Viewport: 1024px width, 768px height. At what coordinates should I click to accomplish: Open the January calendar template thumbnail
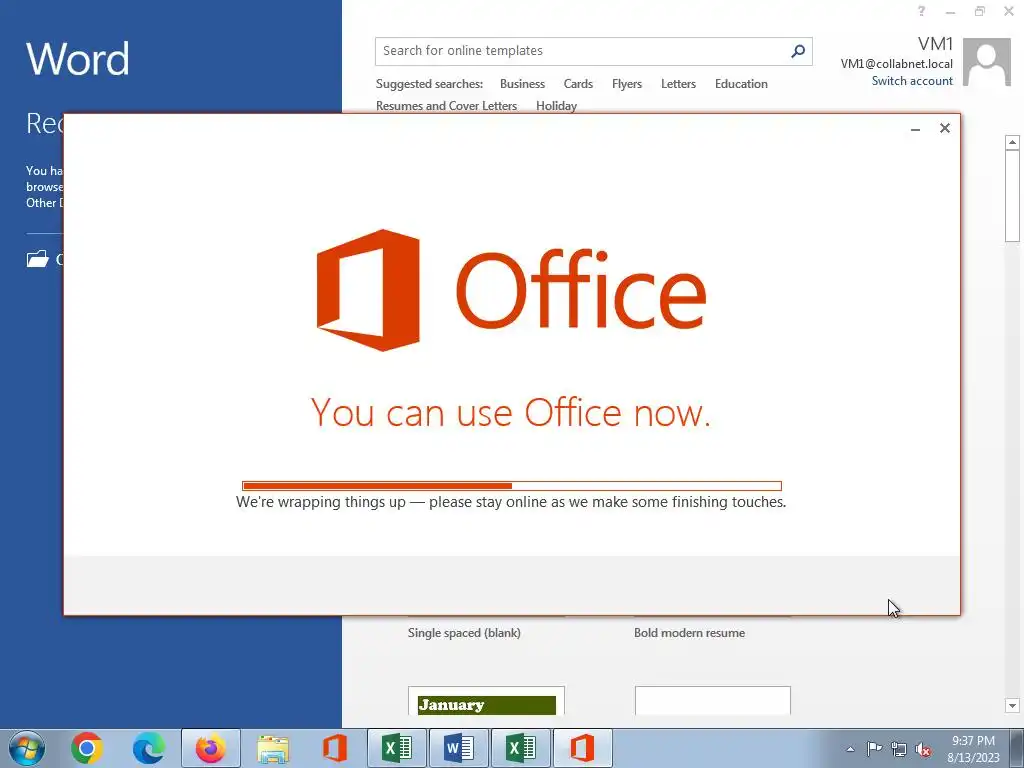[486, 701]
